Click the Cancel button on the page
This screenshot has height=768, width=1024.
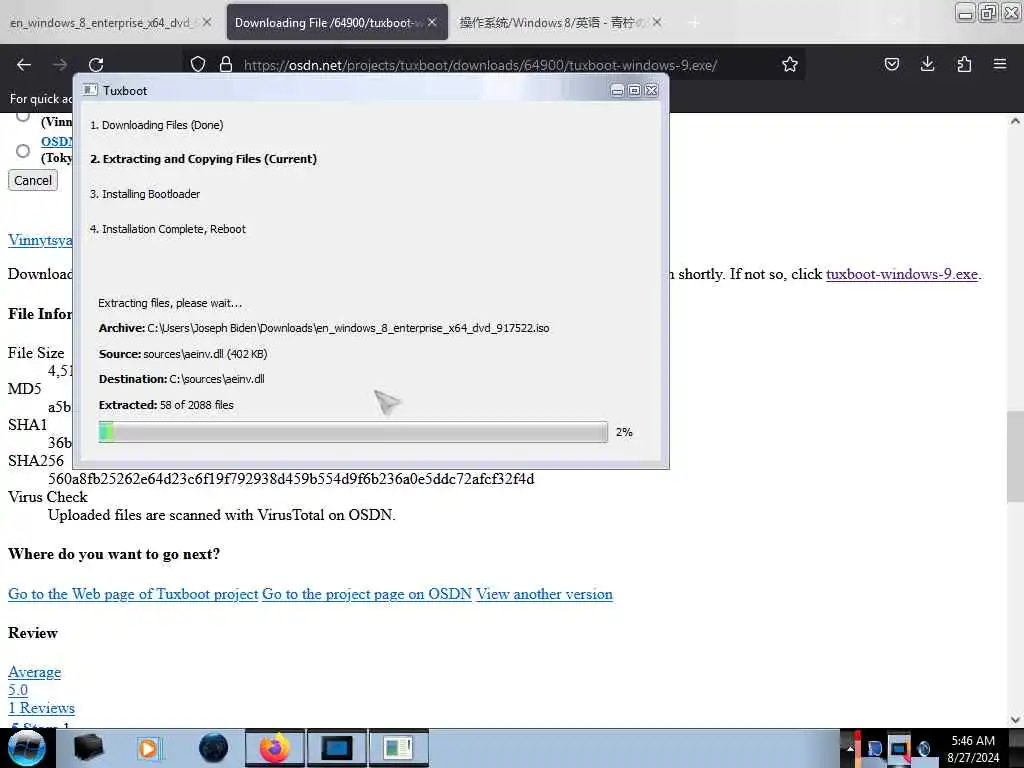click(x=33, y=180)
